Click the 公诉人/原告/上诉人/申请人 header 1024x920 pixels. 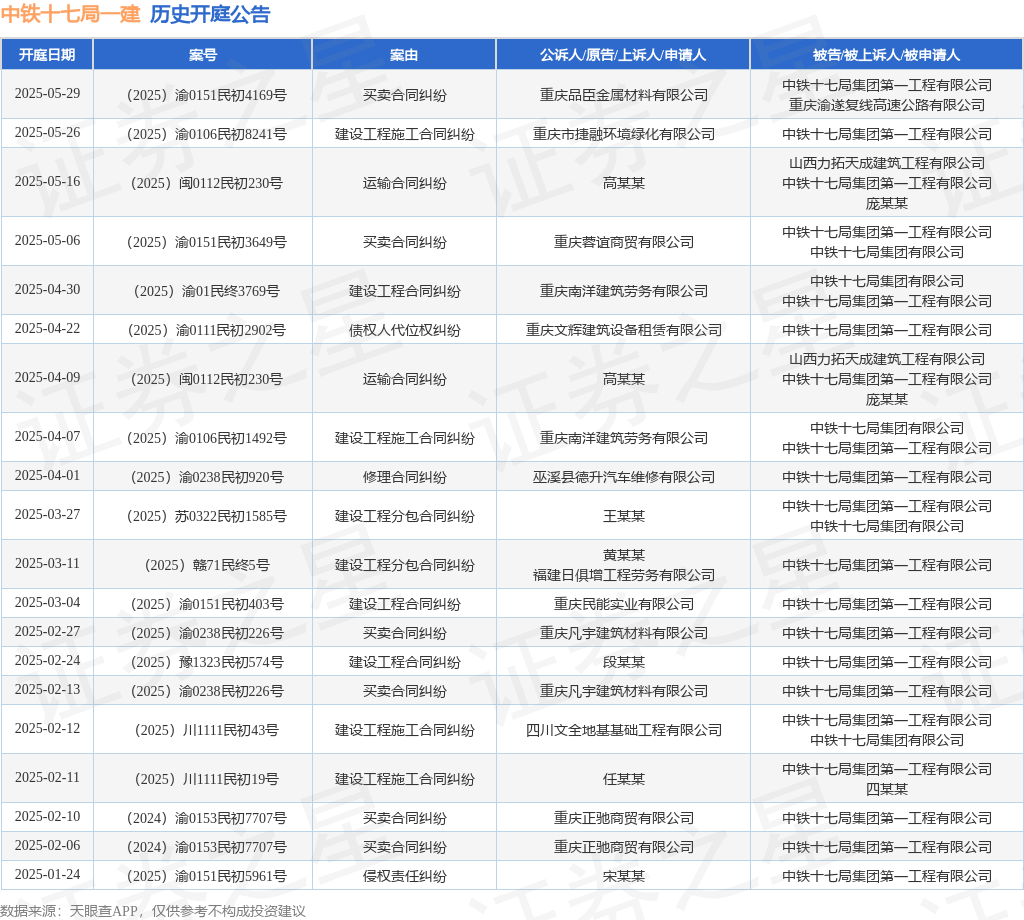tap(623, 55)
